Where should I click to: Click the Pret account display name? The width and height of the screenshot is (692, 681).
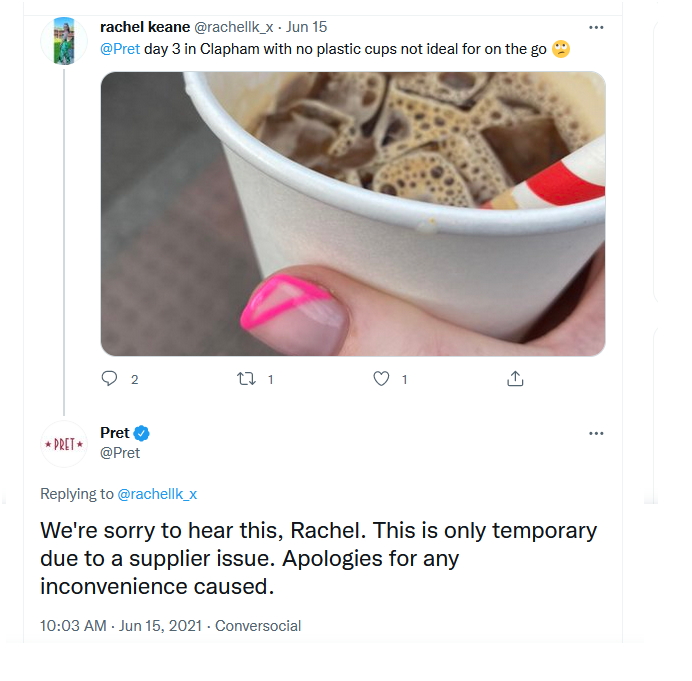115,433
